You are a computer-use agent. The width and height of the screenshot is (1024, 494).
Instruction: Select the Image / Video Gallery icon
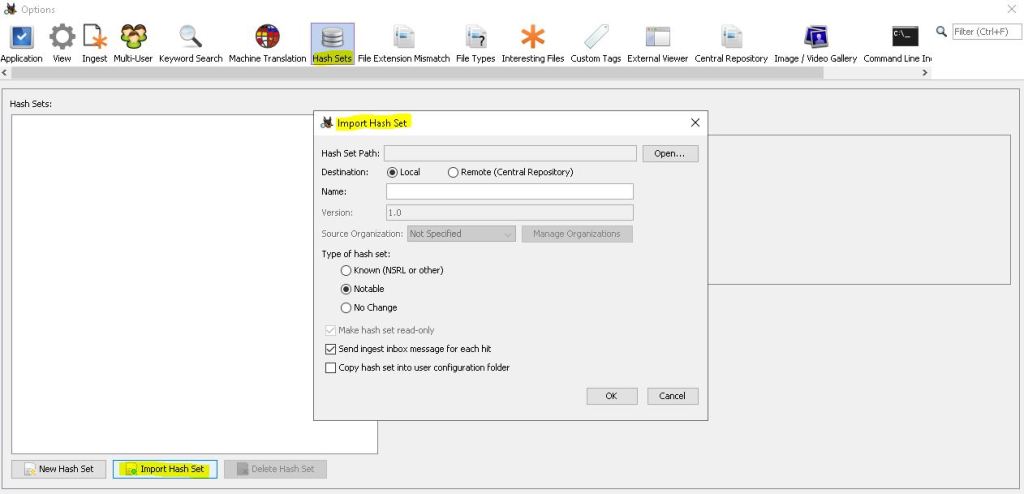tap(815, 38)
